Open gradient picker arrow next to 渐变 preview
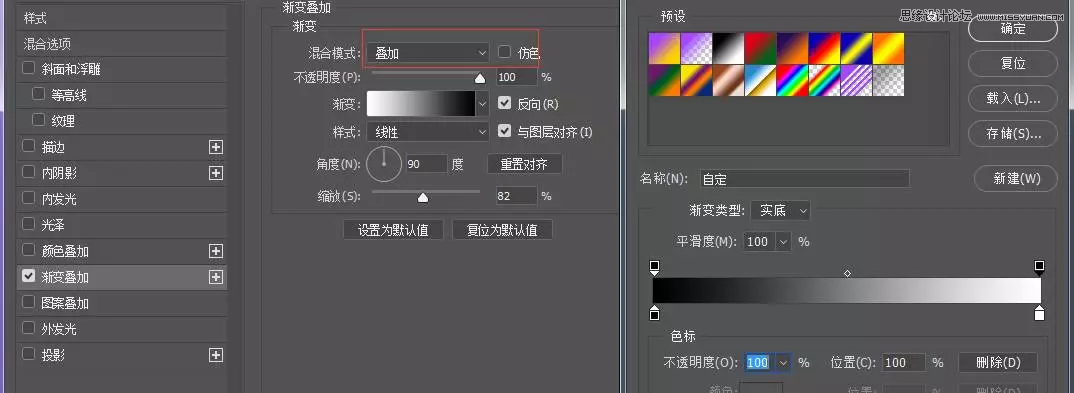1074x393 pixels. tap(482, 103)
